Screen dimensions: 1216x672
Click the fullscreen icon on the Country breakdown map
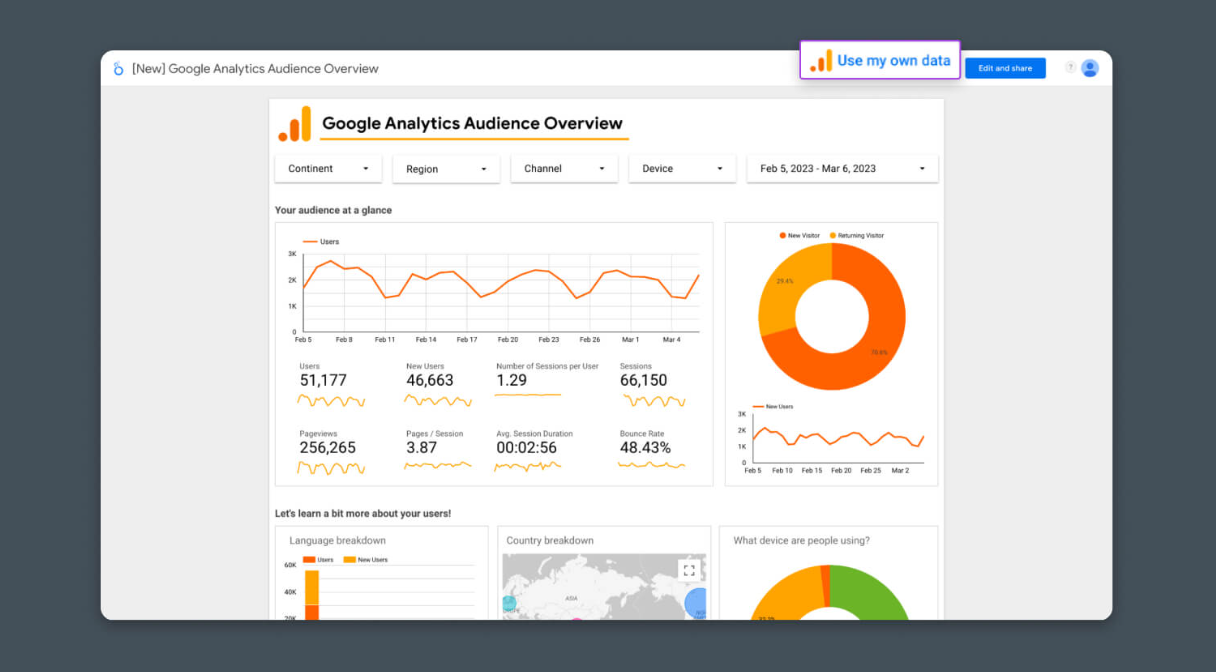688,570
